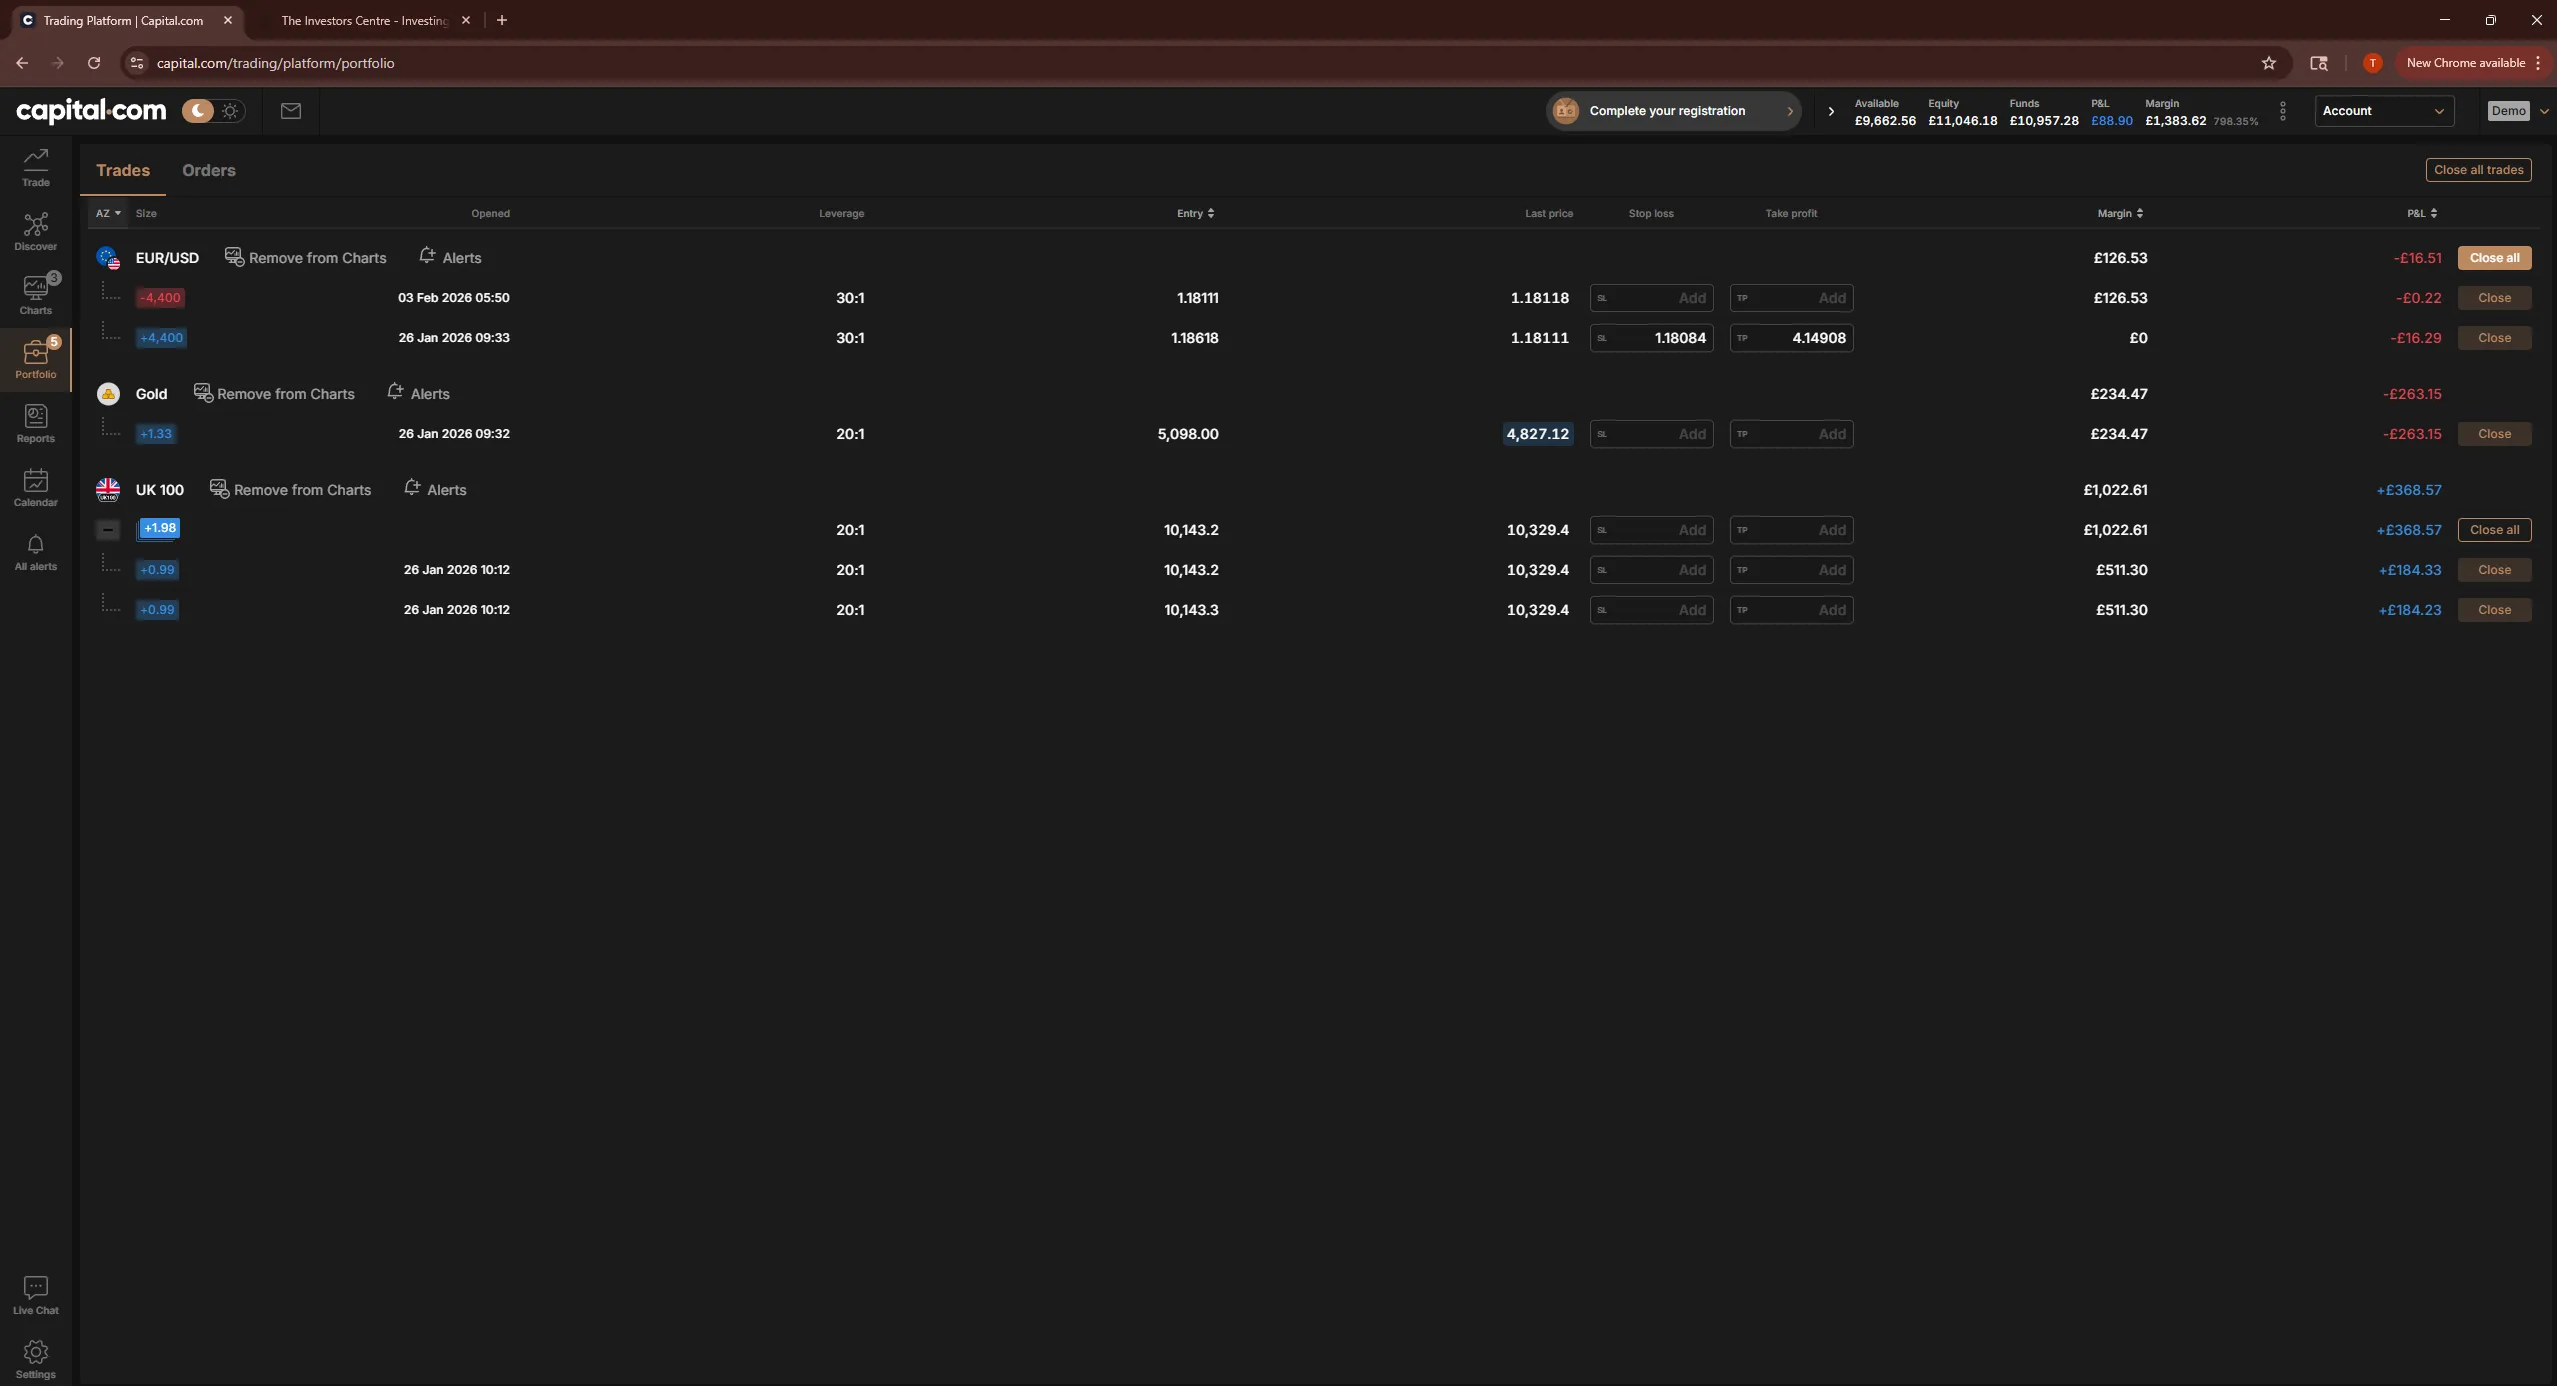
Task: Open the Reports sidebar icon
Action: coord(36,423)
